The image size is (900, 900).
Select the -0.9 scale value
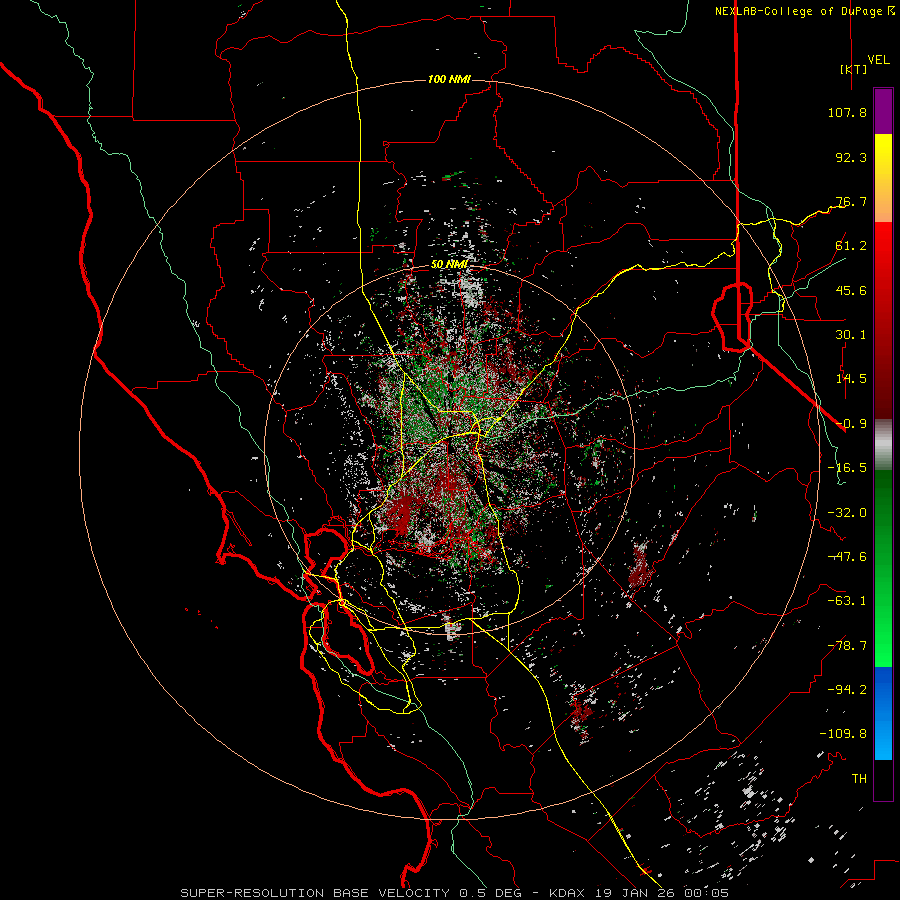pos(851,424)
